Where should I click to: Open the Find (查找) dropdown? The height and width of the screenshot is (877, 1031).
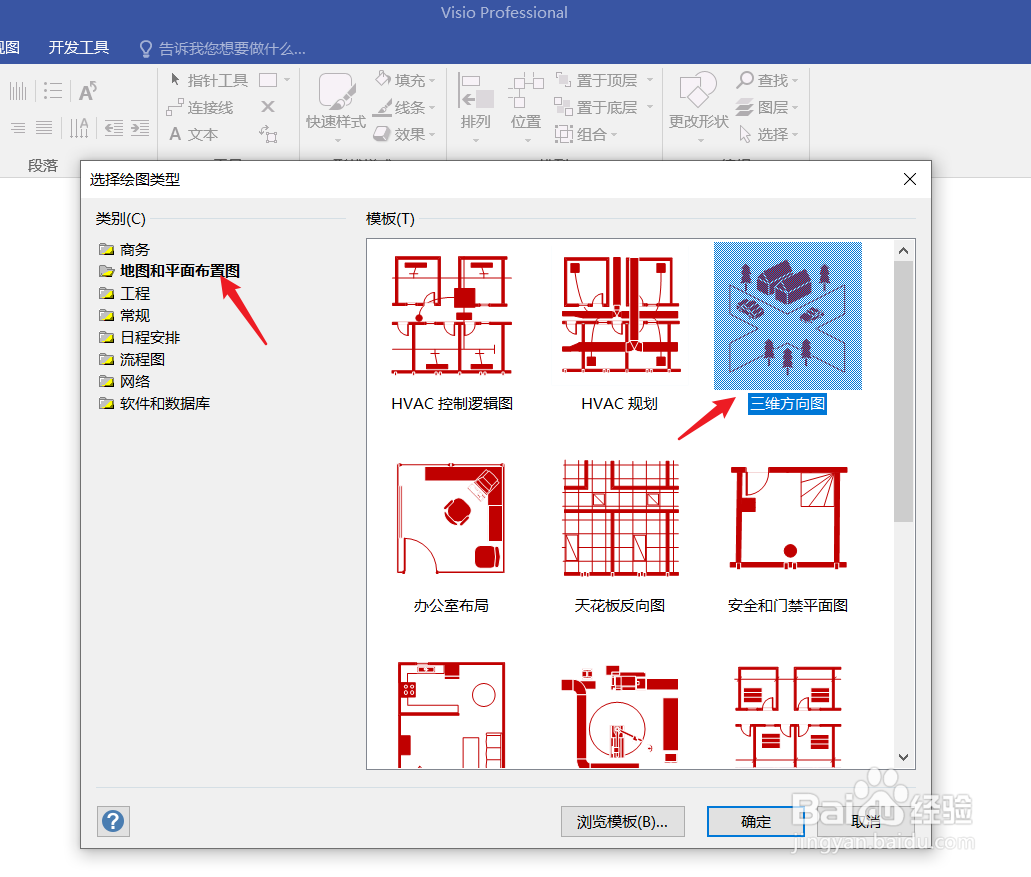(767, 80)
